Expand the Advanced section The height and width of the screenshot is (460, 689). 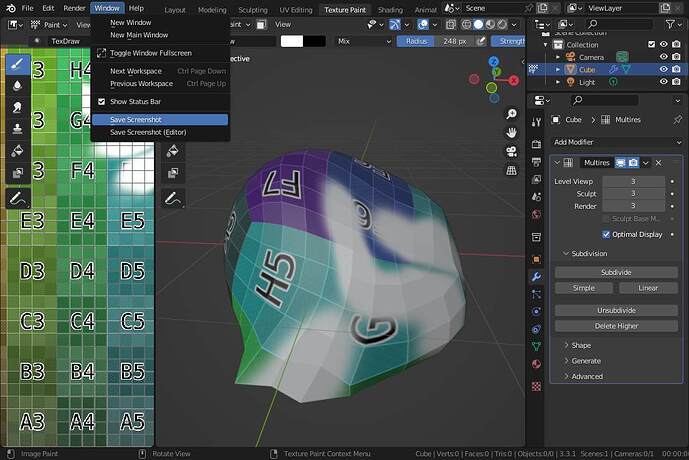(x=566, y=377)
